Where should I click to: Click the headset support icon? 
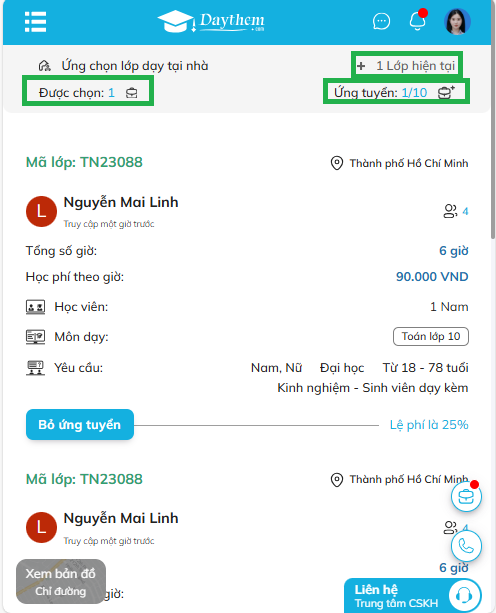(x=464, y=596)
